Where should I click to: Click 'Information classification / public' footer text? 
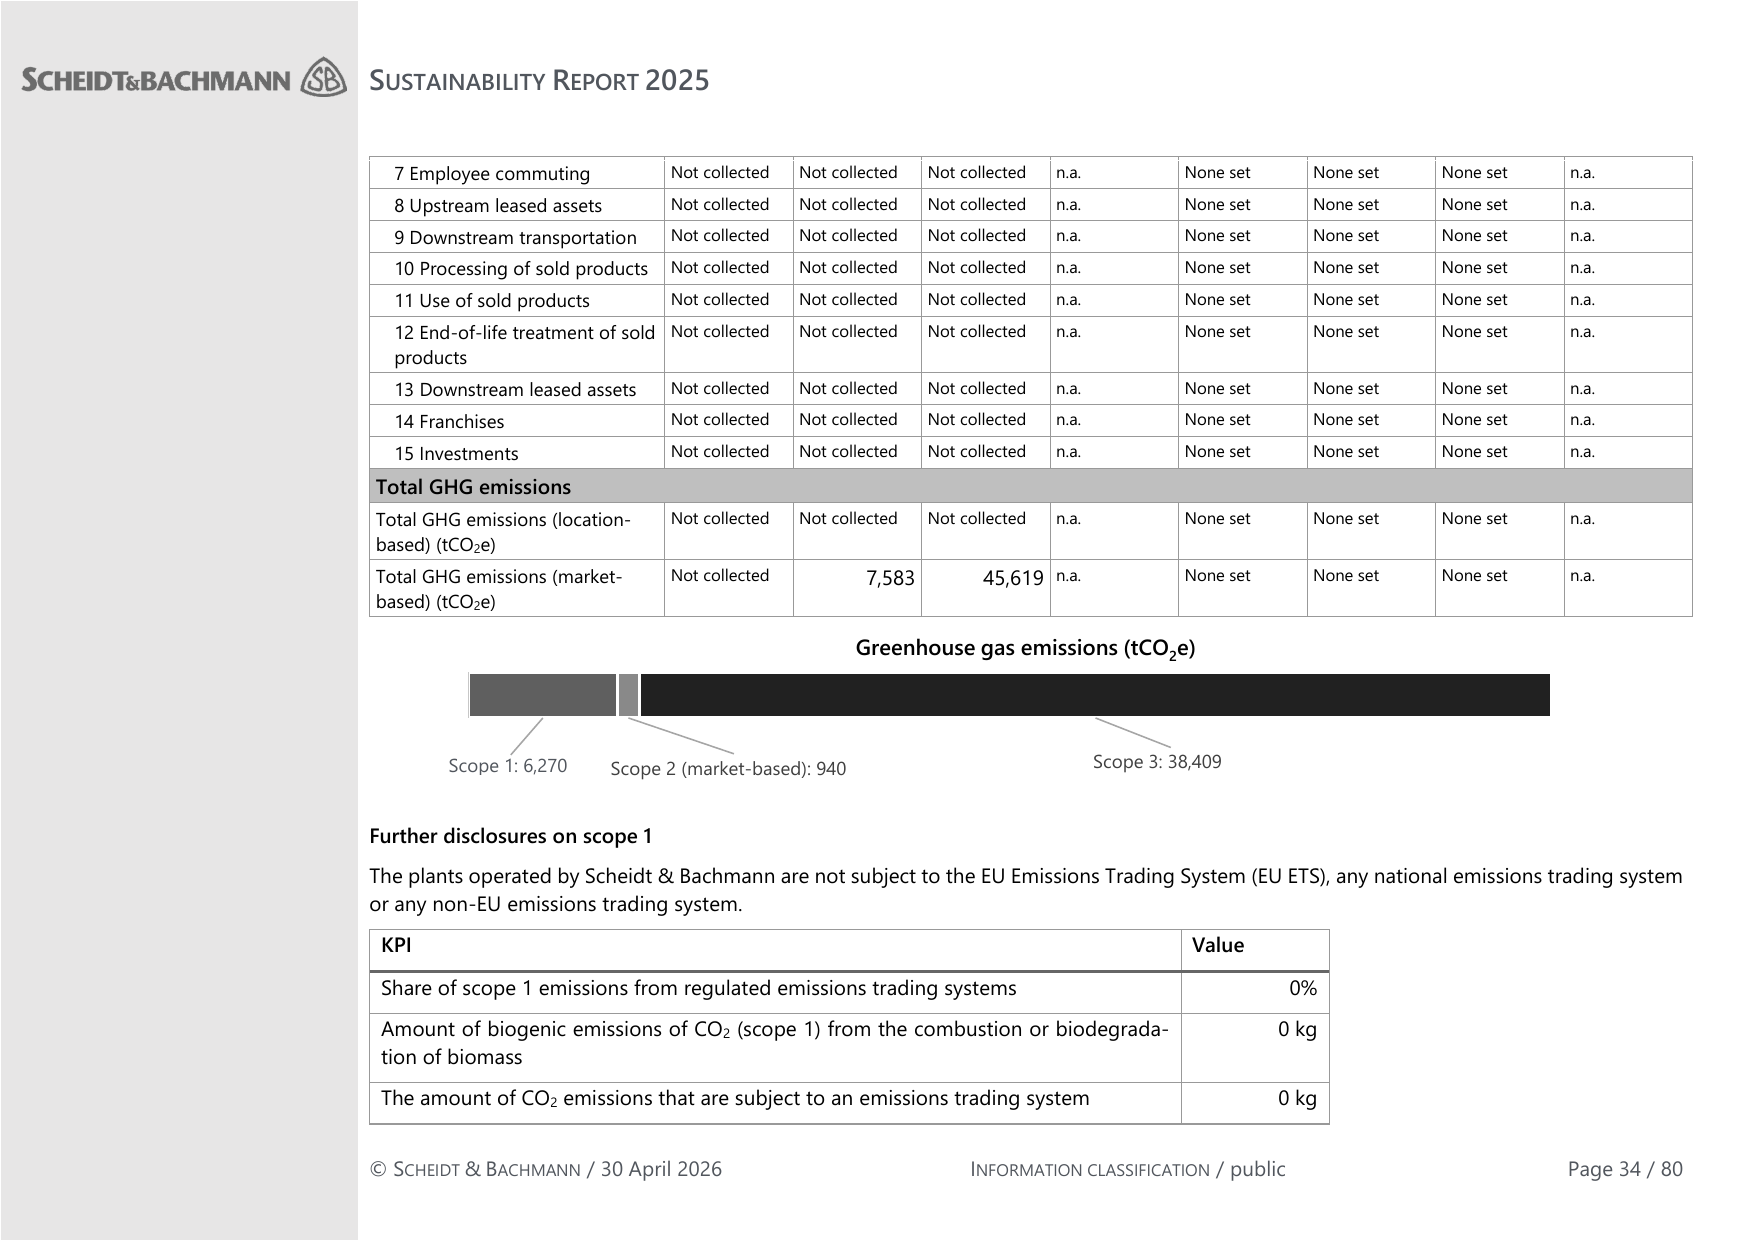pyautogui.click(x=1128, y=1169)
